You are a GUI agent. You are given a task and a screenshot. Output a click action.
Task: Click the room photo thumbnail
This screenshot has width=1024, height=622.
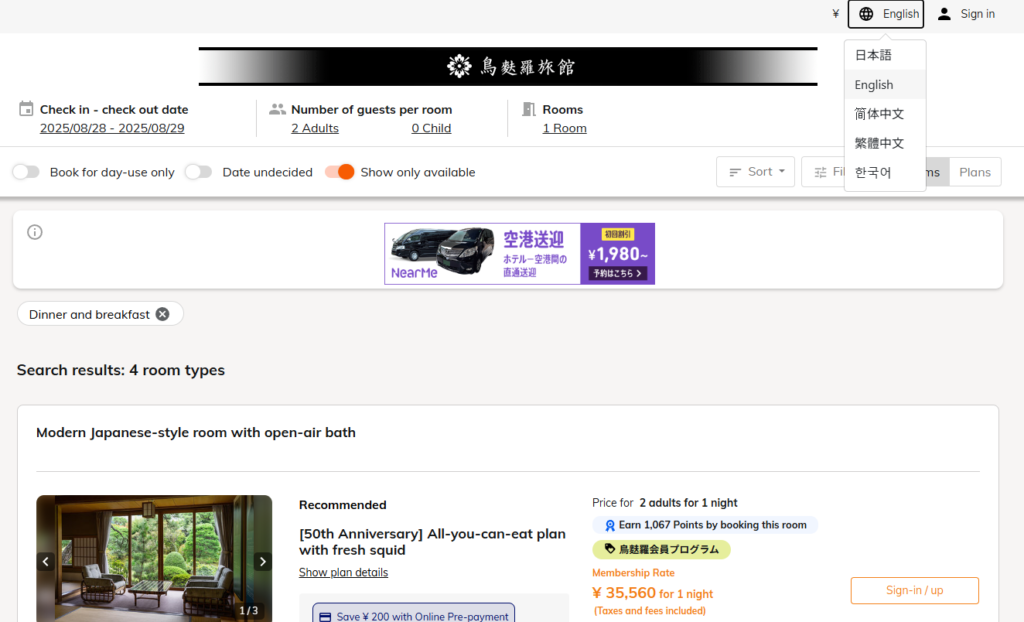coord(154,559)
